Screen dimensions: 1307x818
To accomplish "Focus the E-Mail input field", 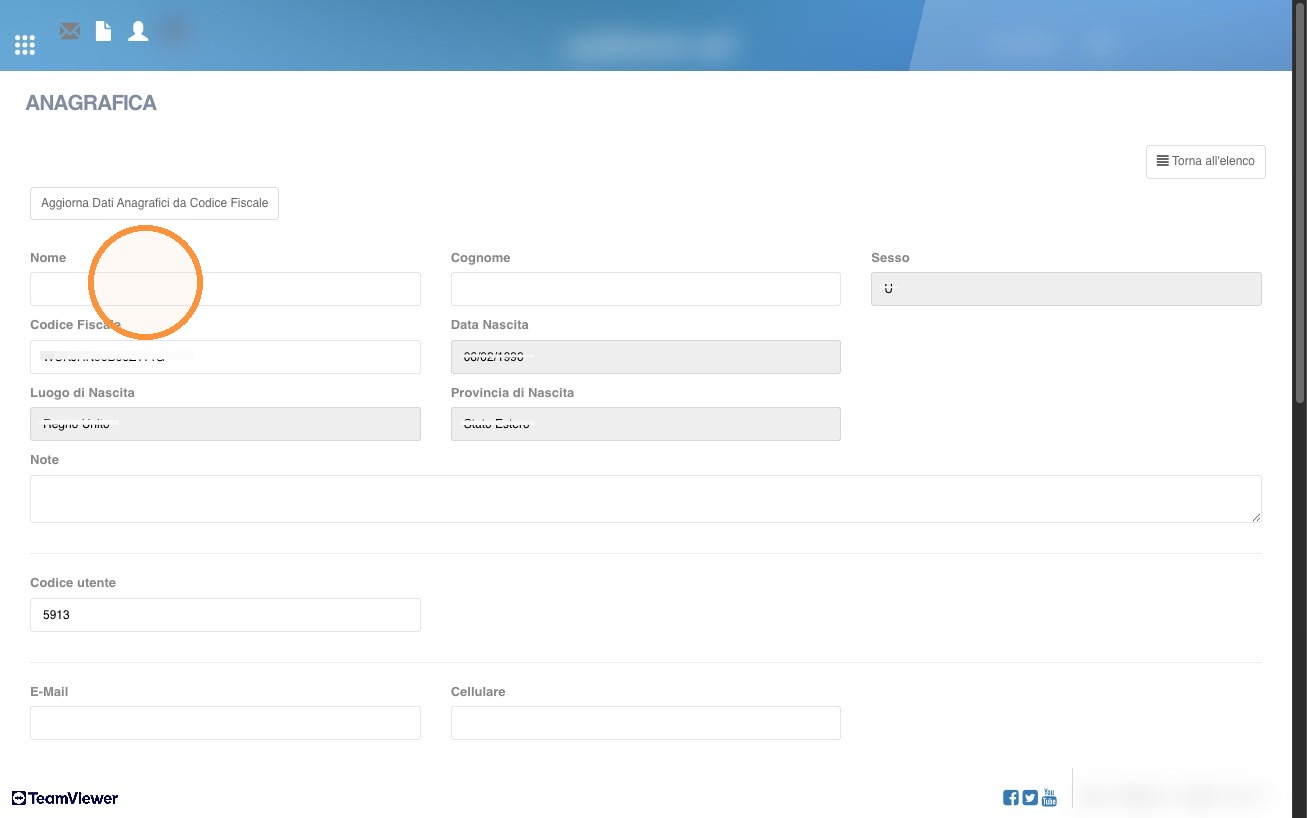I will (x=225, y=723).
